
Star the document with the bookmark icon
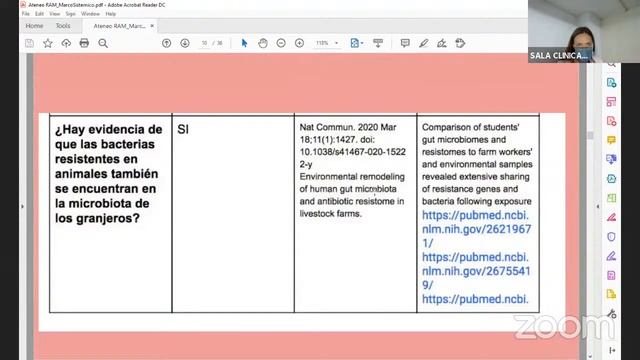[48, 43]
